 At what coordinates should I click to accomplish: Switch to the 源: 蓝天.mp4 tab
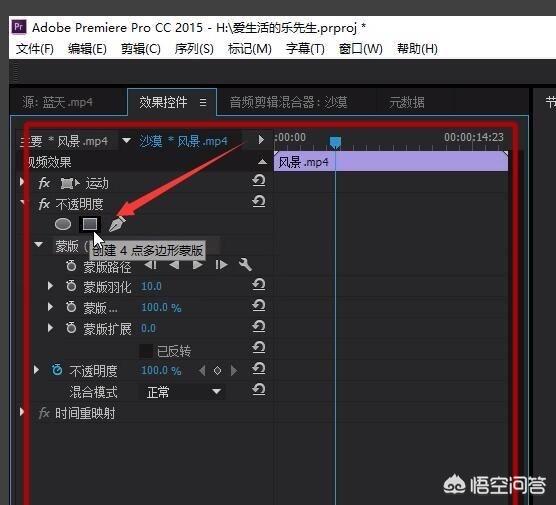[57, 102]
